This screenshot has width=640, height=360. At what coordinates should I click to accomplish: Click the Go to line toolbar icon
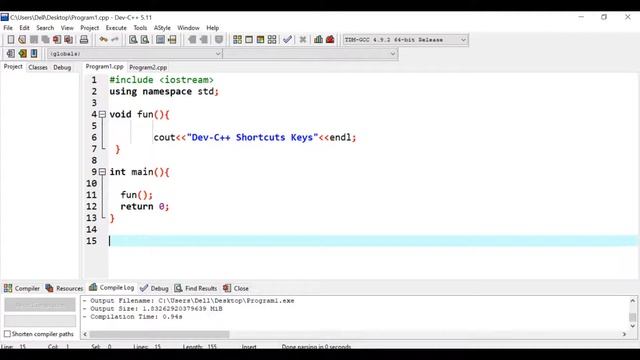[172, 40]
